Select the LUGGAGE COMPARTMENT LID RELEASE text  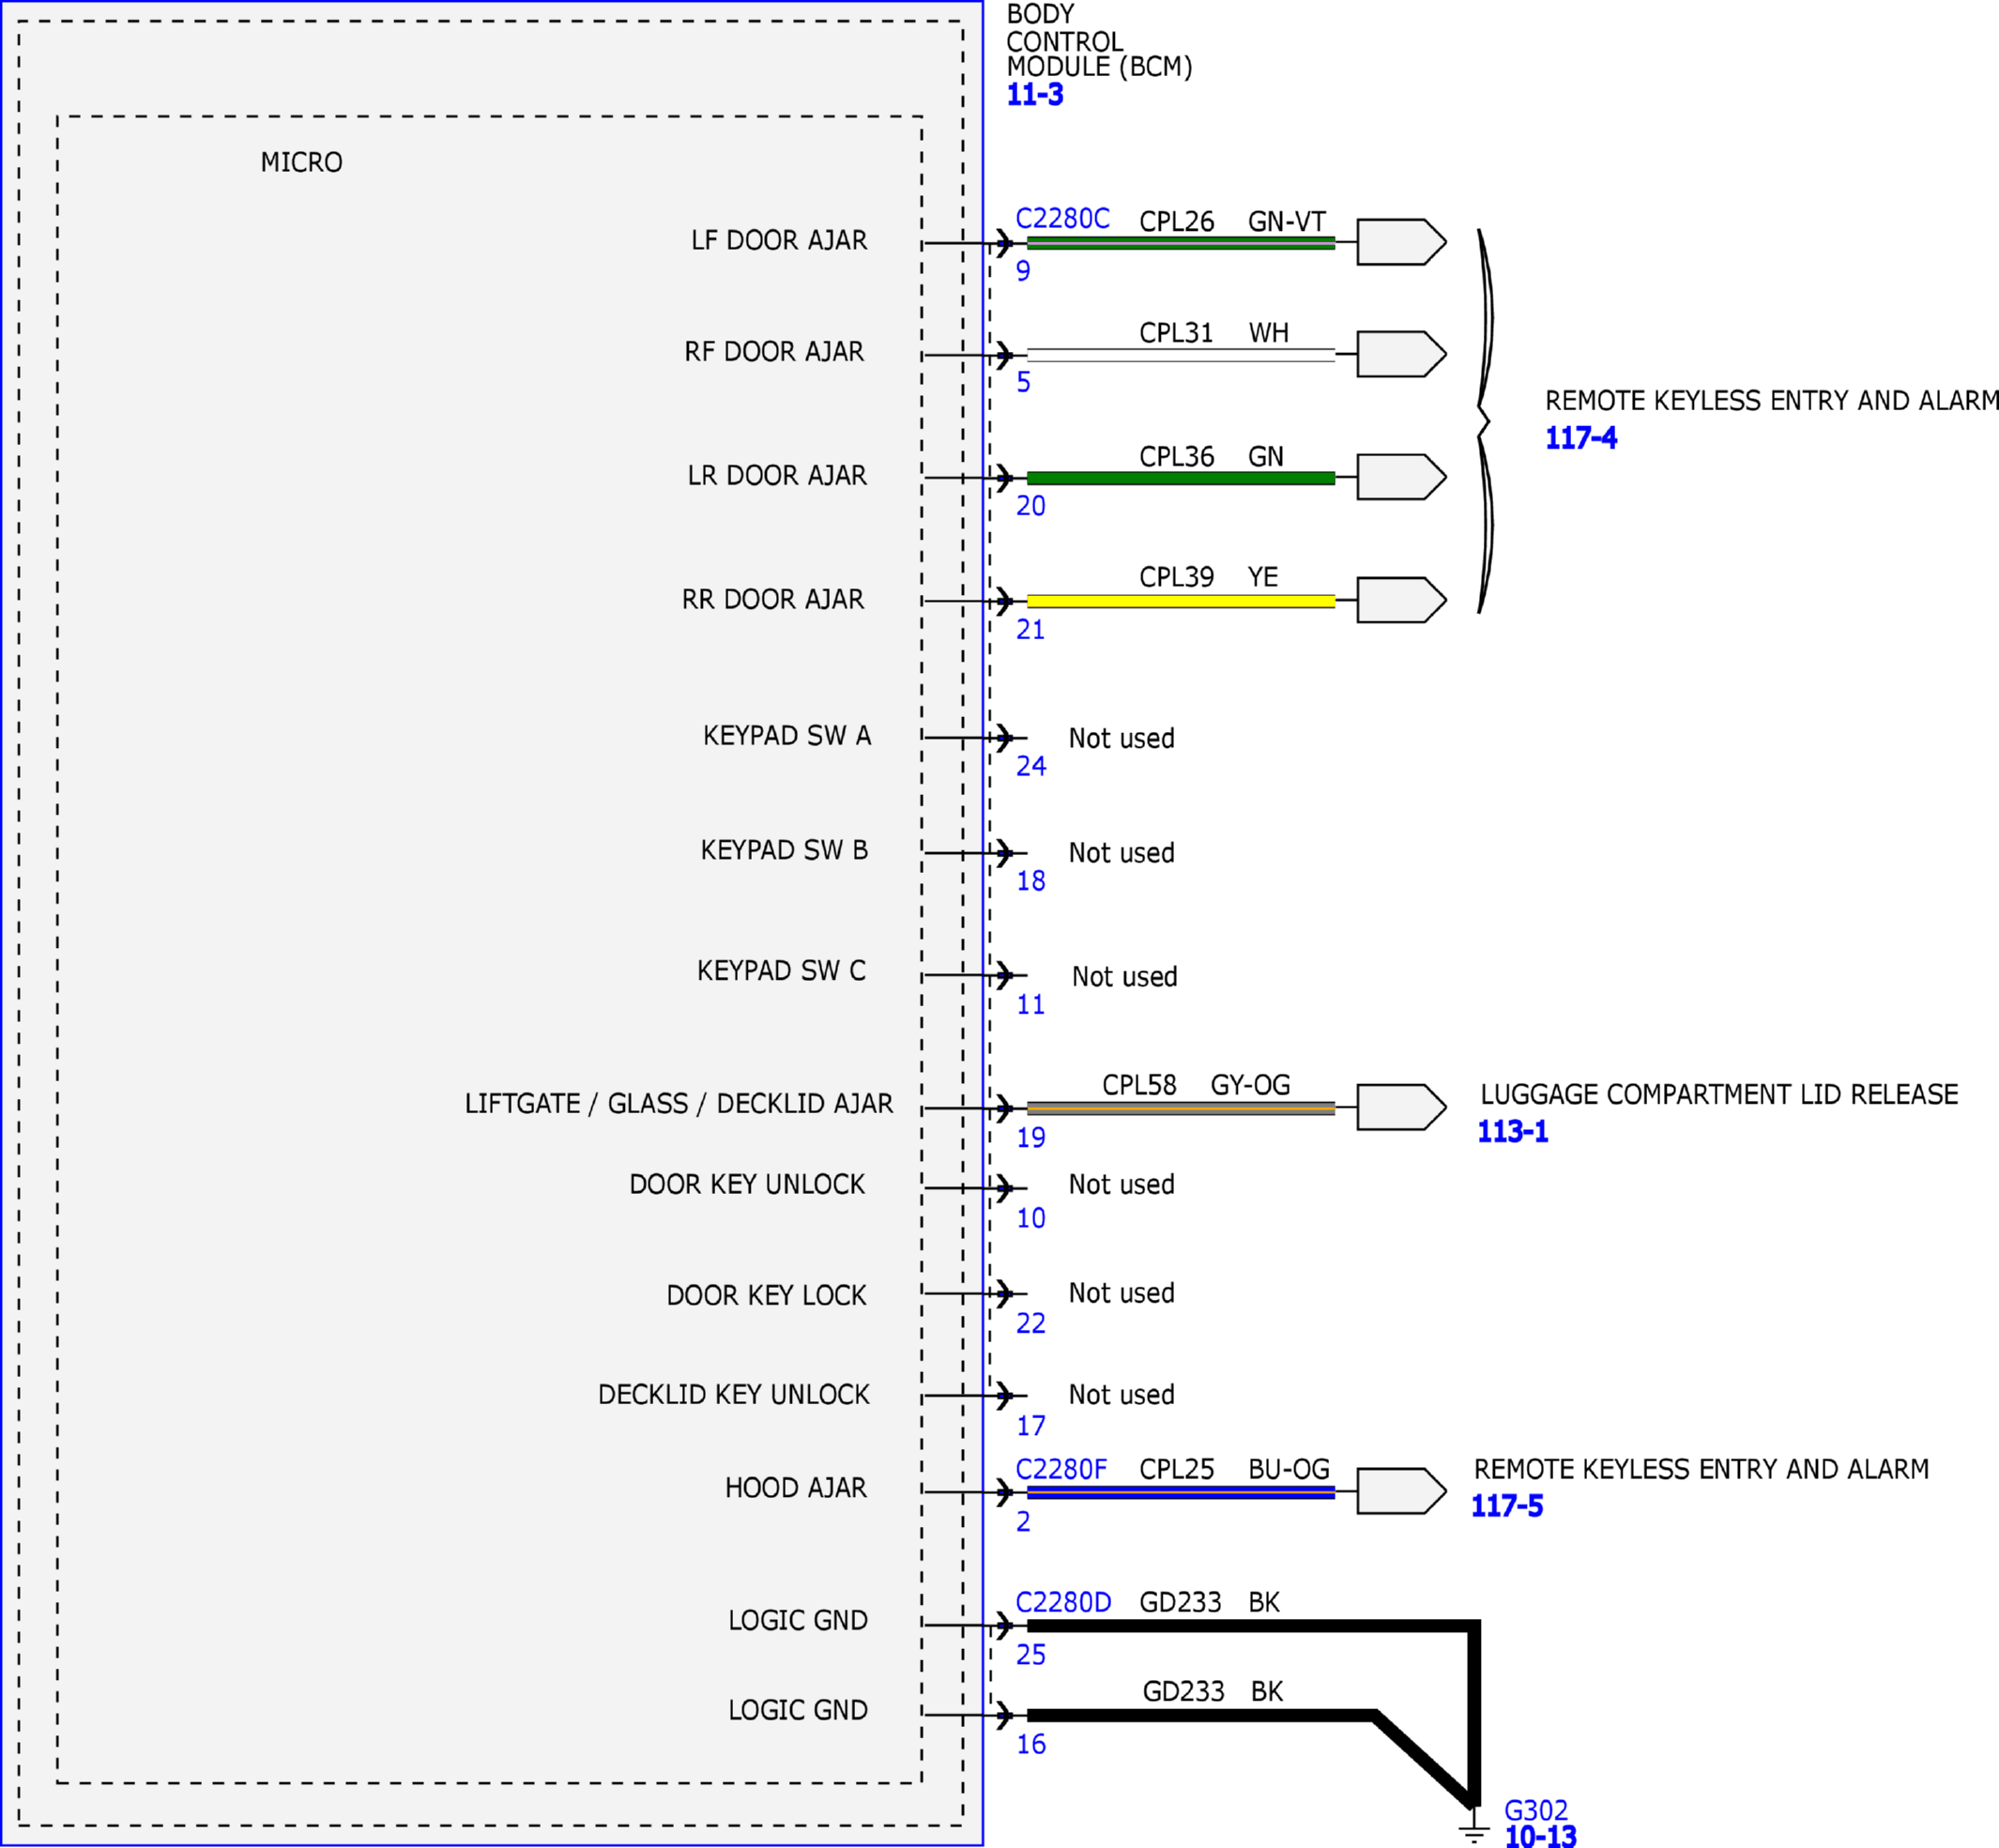(x=1719, y=1095)
